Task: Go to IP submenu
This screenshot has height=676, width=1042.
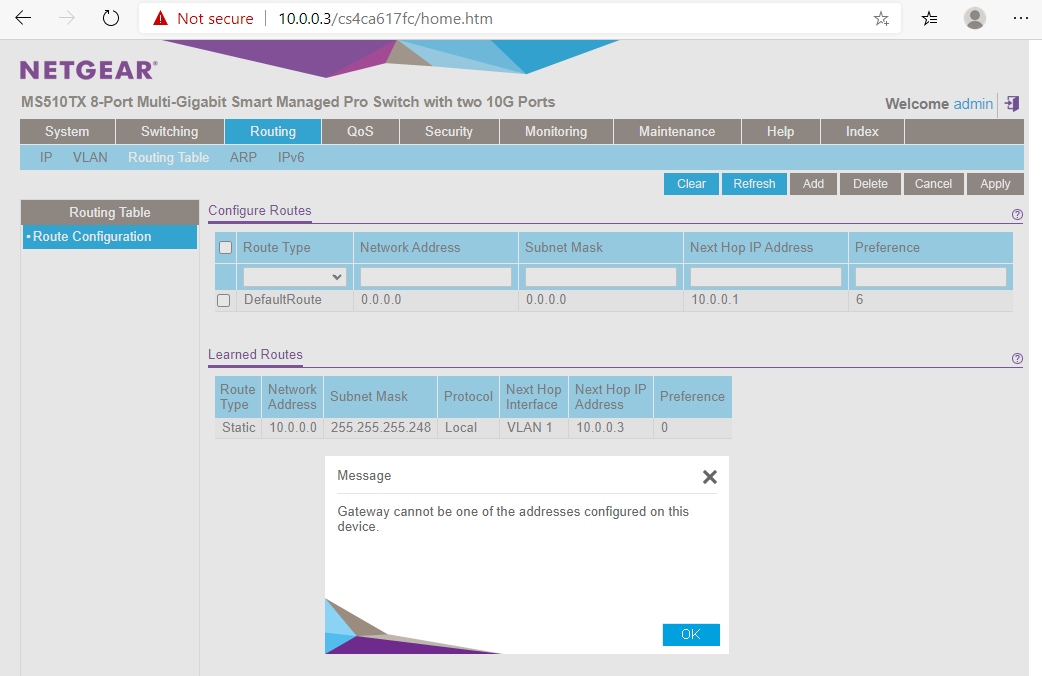Action: pyautogui.click(x=46, y=158)
